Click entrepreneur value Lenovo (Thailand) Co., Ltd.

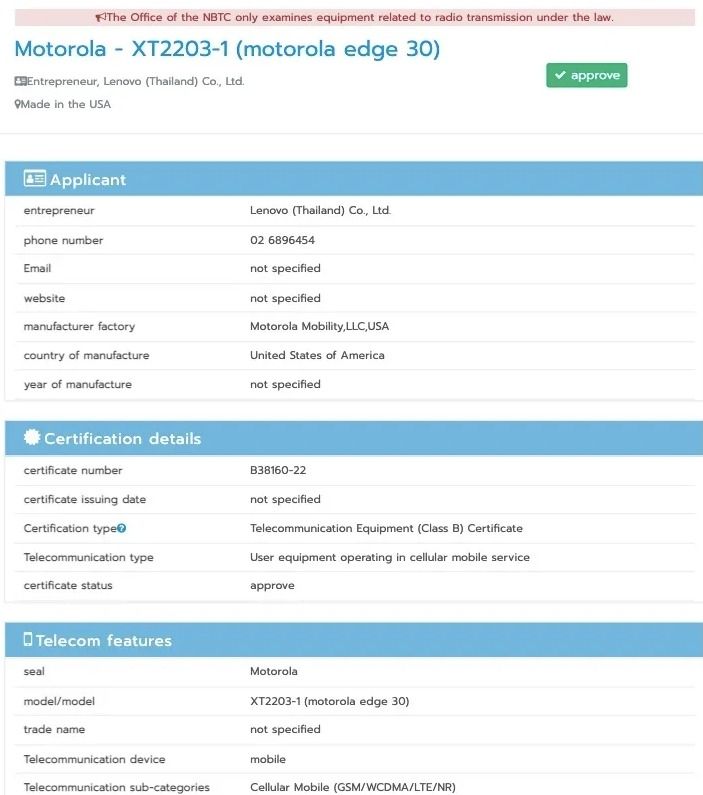[320, 210]
